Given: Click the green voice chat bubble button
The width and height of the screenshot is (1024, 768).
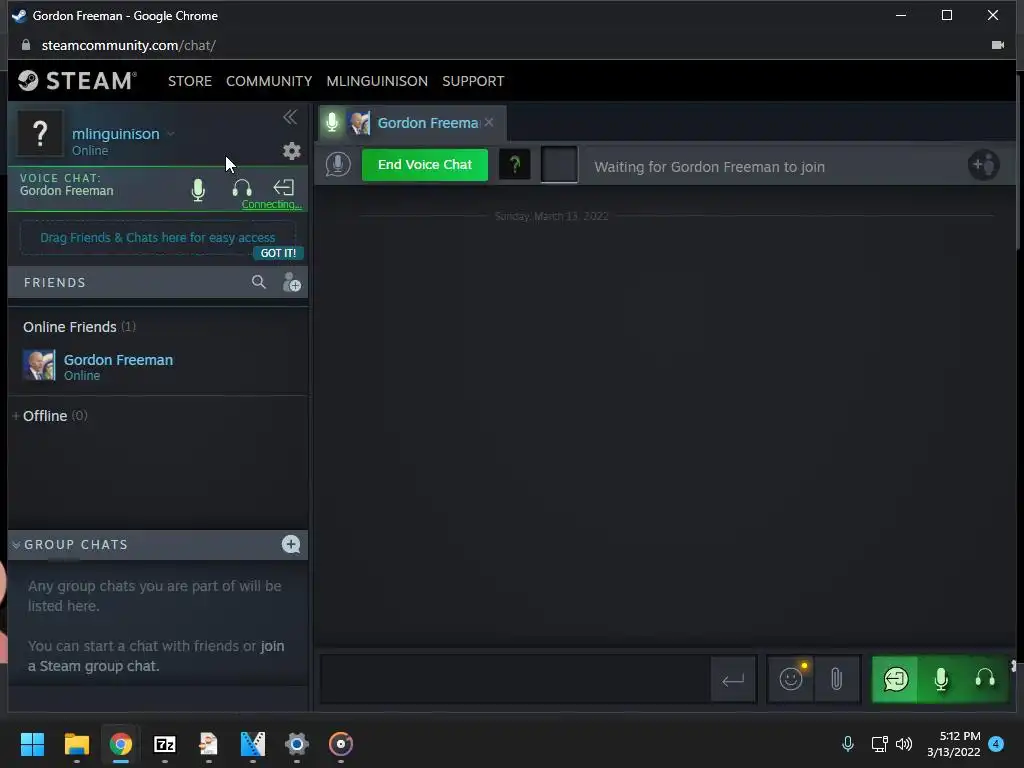Looking at the screenshot, I should pos(895,679).
